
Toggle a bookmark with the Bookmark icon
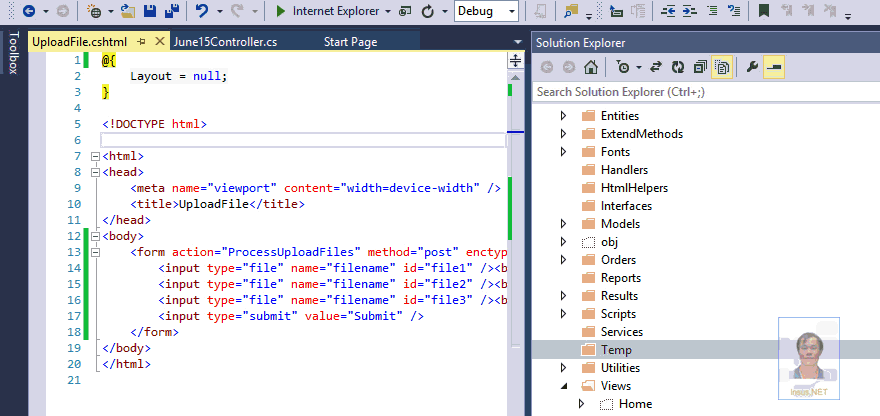763,11
